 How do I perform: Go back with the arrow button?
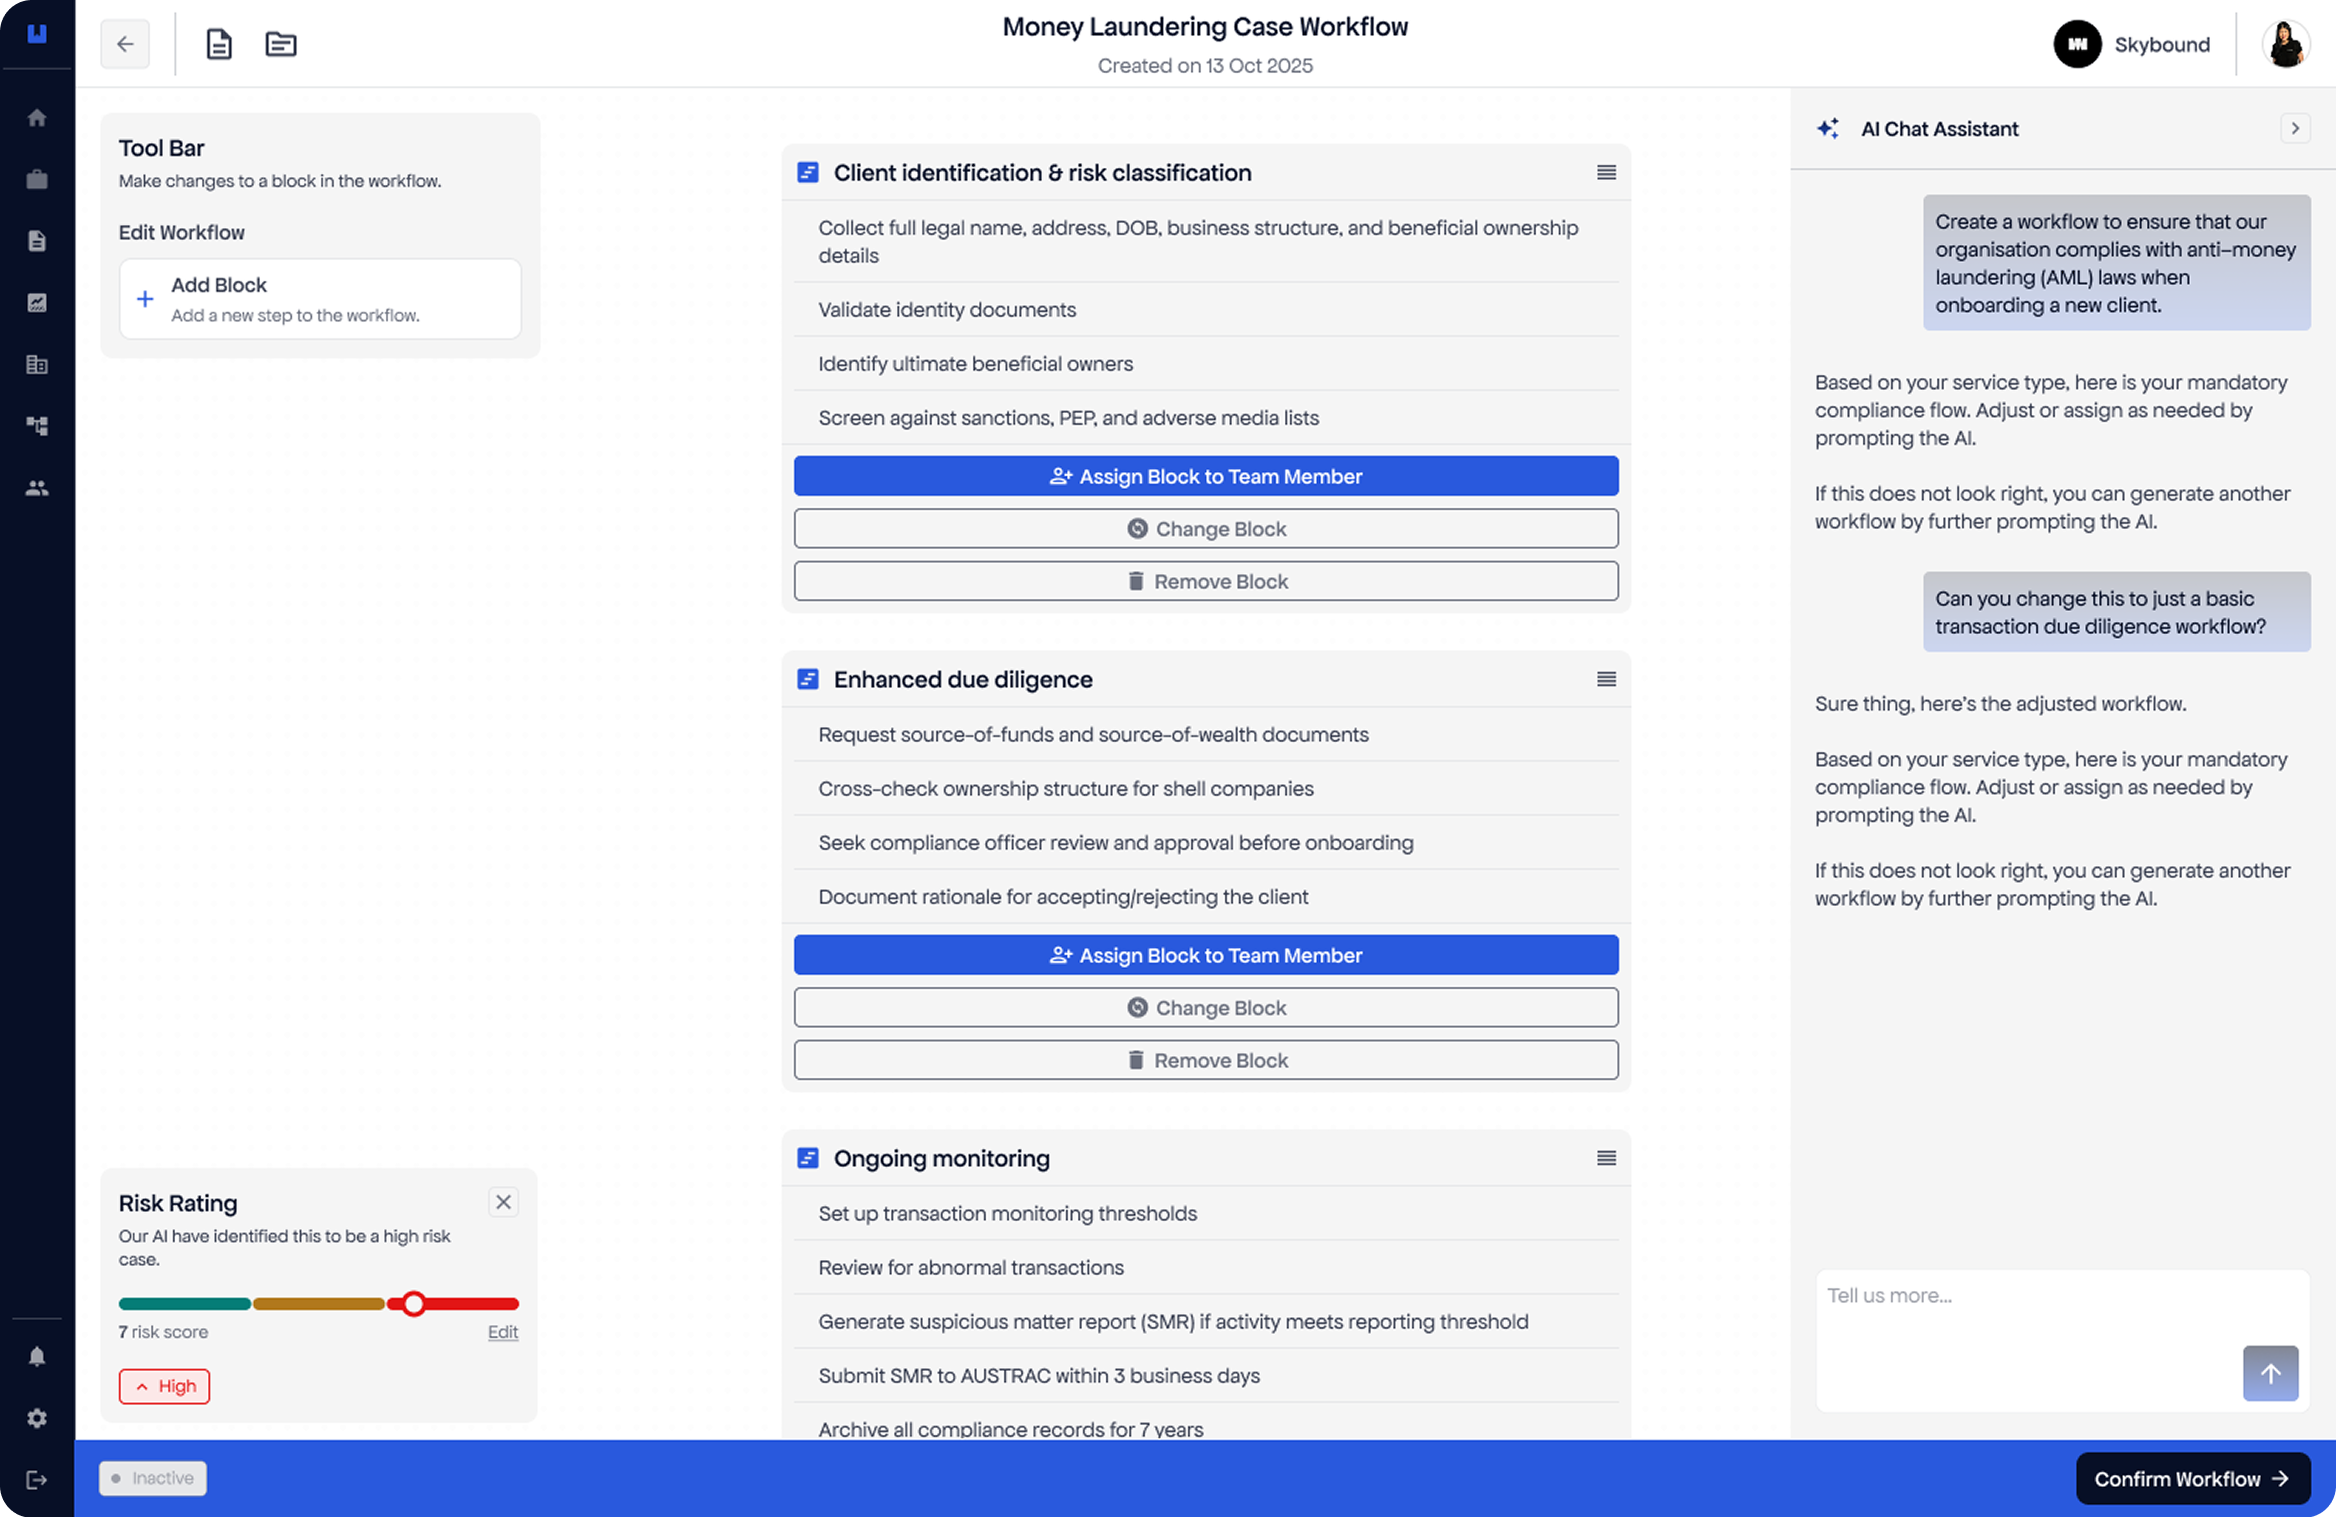tap(125, 44)
